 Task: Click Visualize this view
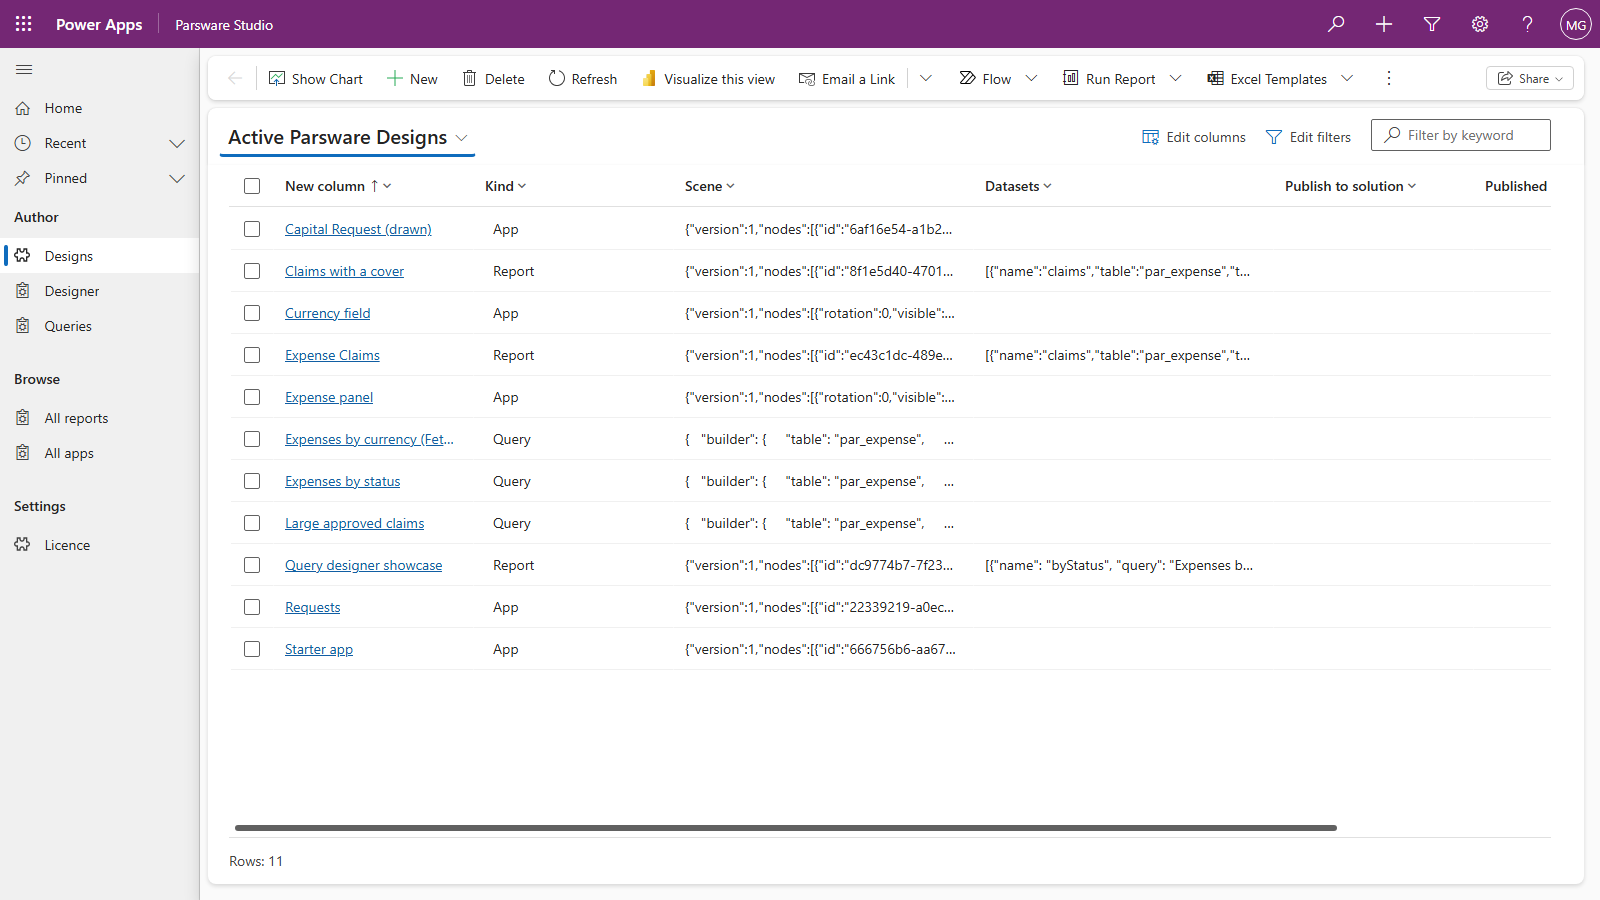pos(708,79)
